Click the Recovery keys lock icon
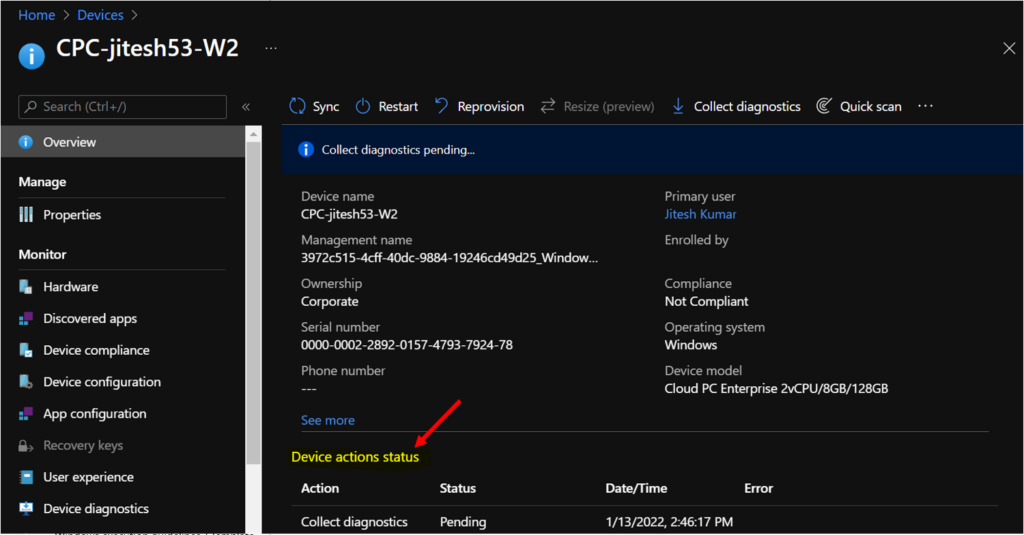Image resolution: width=1024 pixels, height=535 pixels. click(26, 446)
